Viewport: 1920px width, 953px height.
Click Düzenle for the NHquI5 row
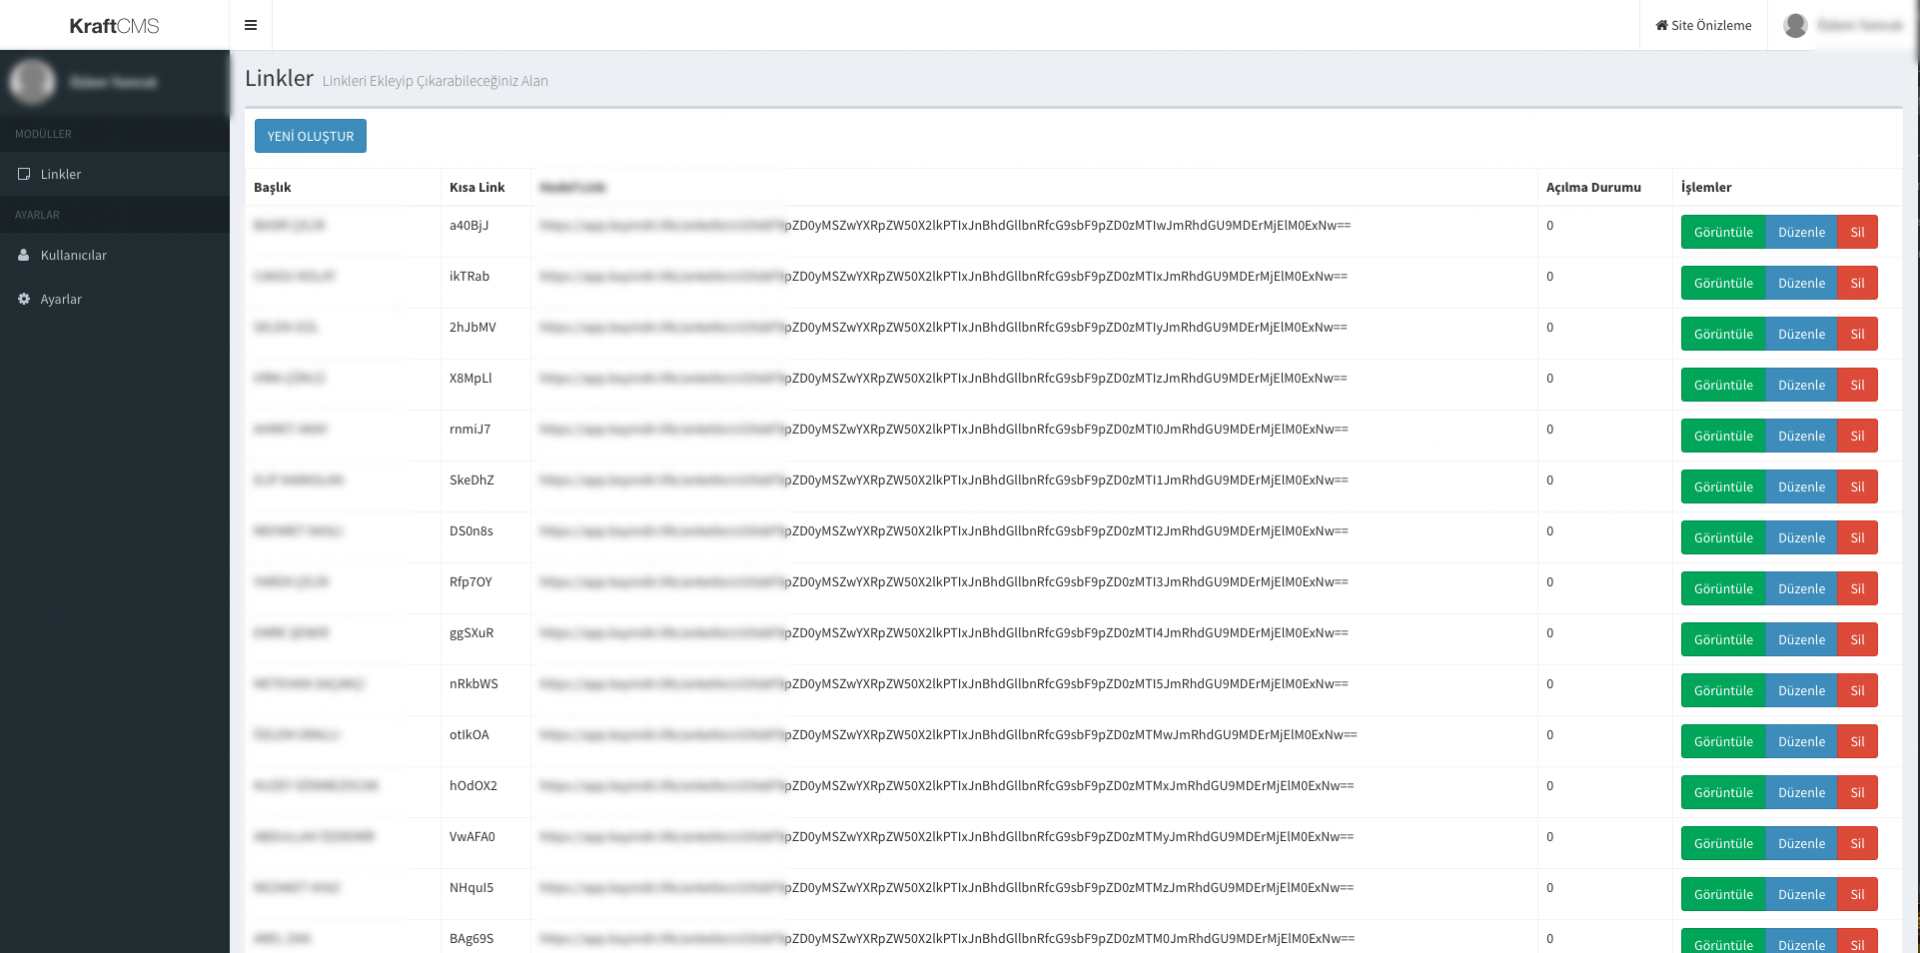point(1801,895)
